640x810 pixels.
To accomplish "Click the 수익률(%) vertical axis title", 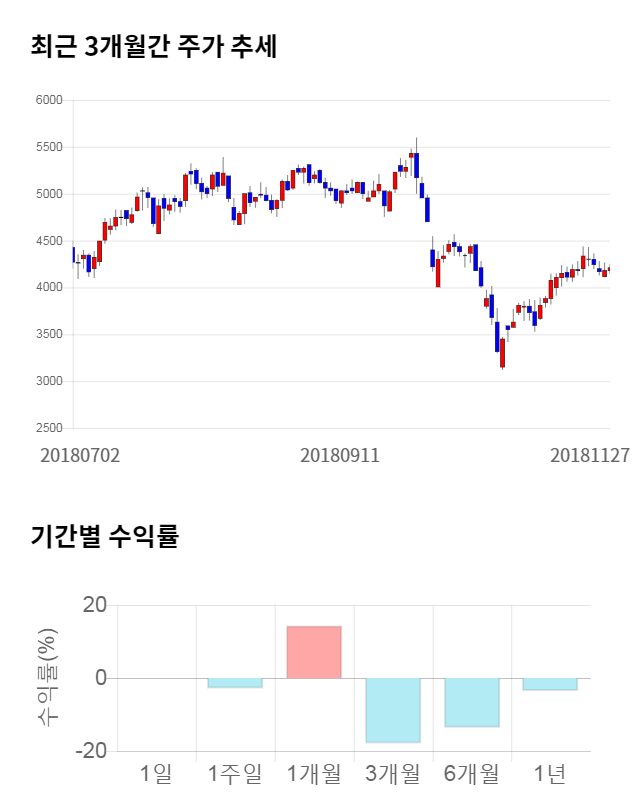I will pos(46,676).
